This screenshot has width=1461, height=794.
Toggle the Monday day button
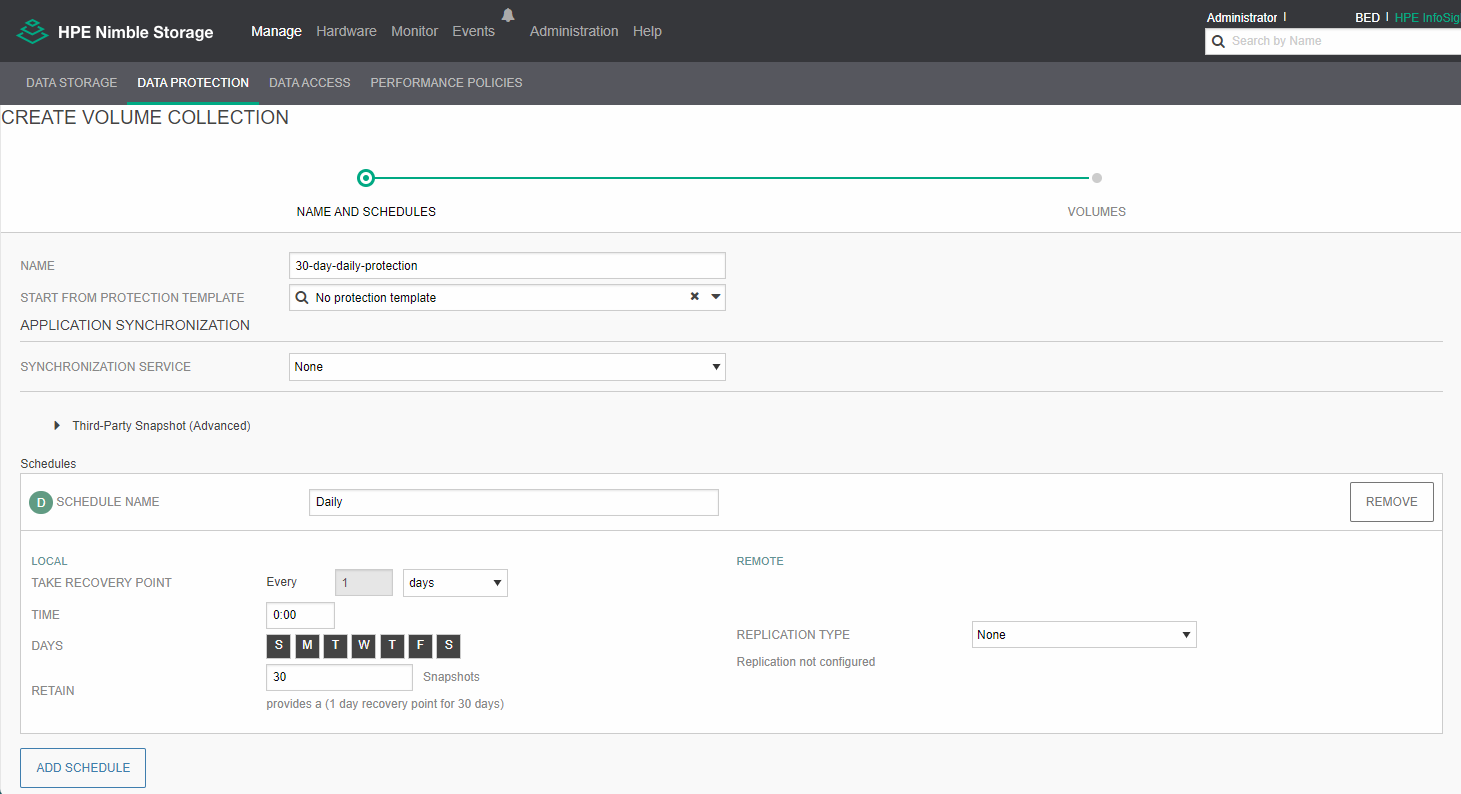click(x=307, y=646)
